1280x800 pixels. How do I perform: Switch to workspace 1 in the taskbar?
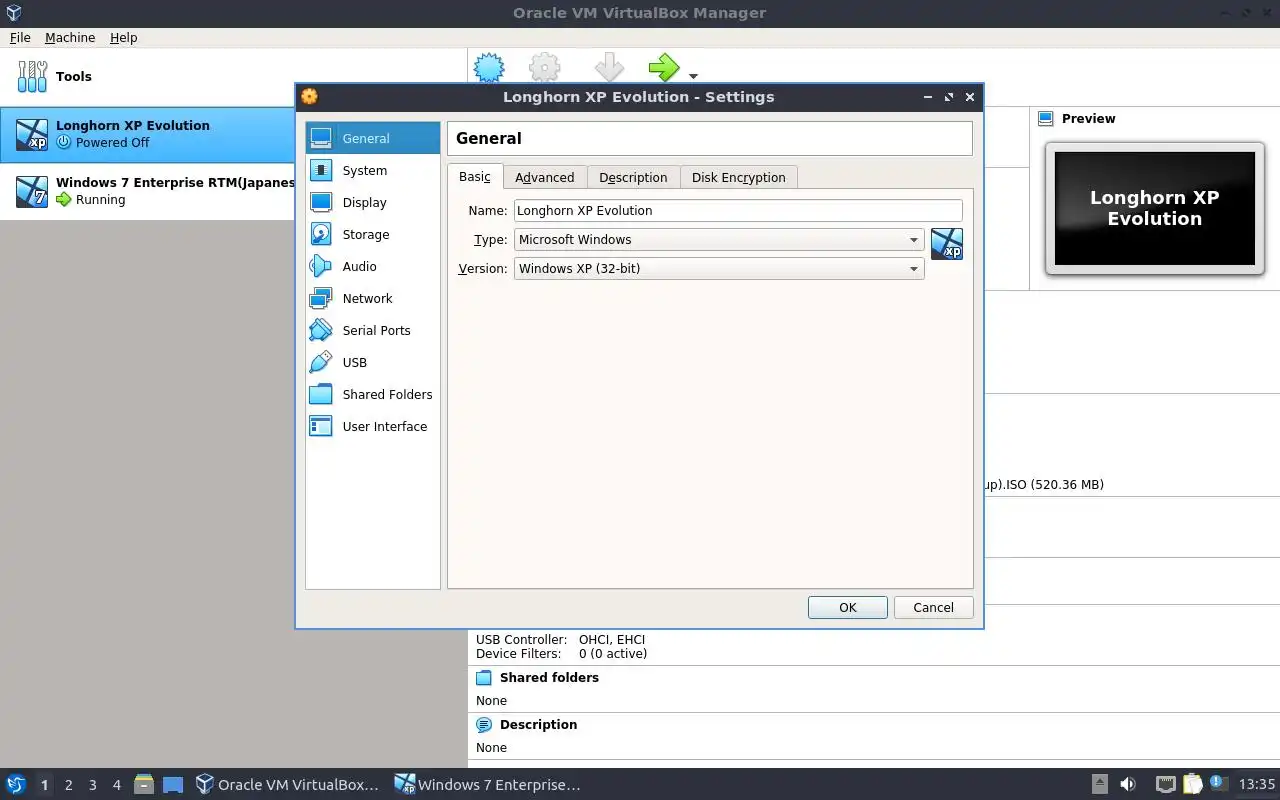(44, 785)
